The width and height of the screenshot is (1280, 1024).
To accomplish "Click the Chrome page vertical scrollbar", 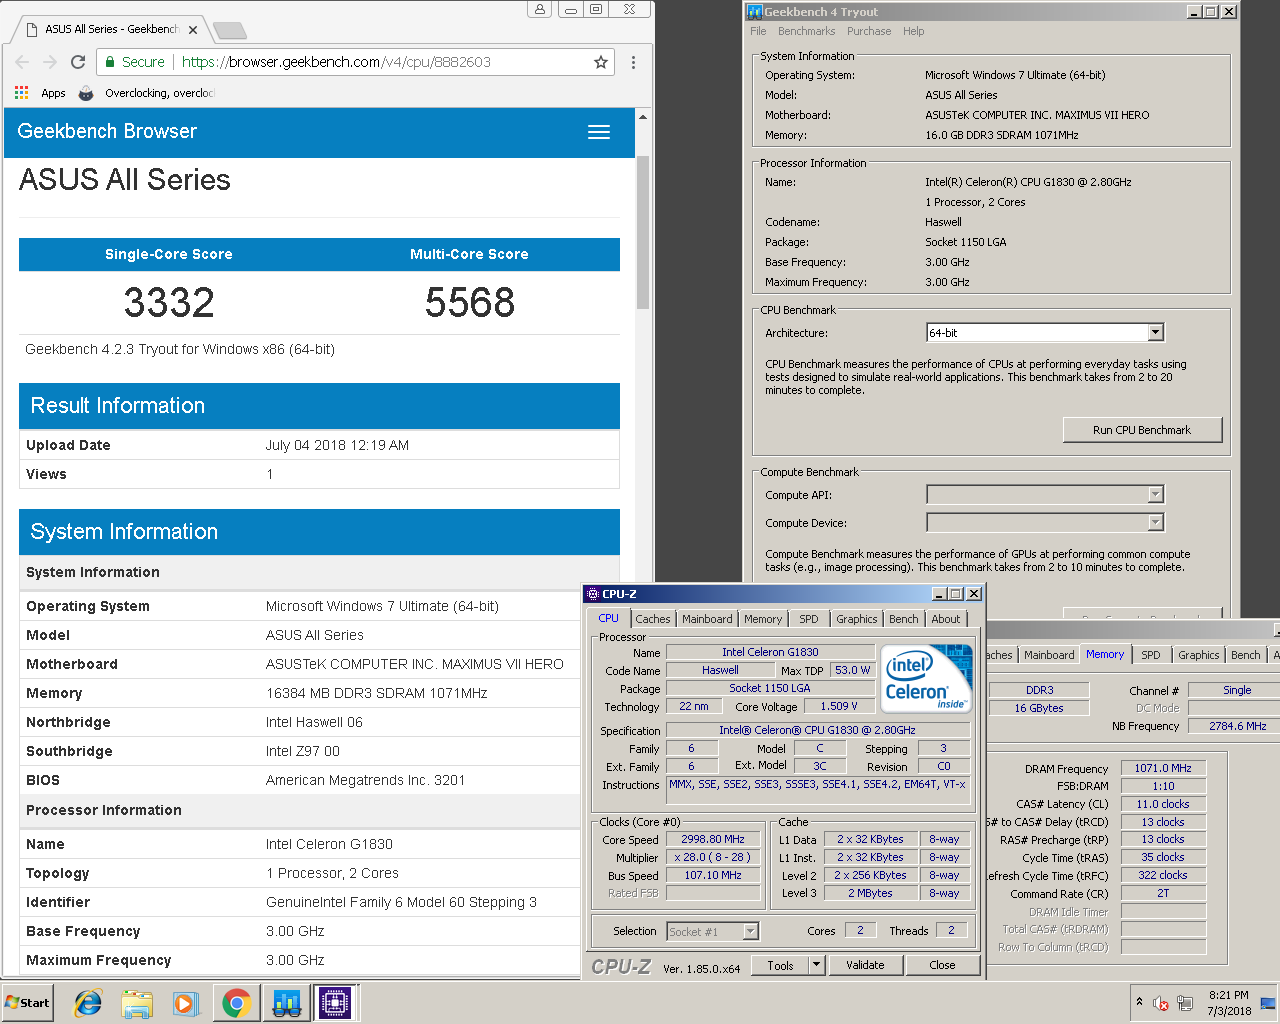I will (643, 232).
